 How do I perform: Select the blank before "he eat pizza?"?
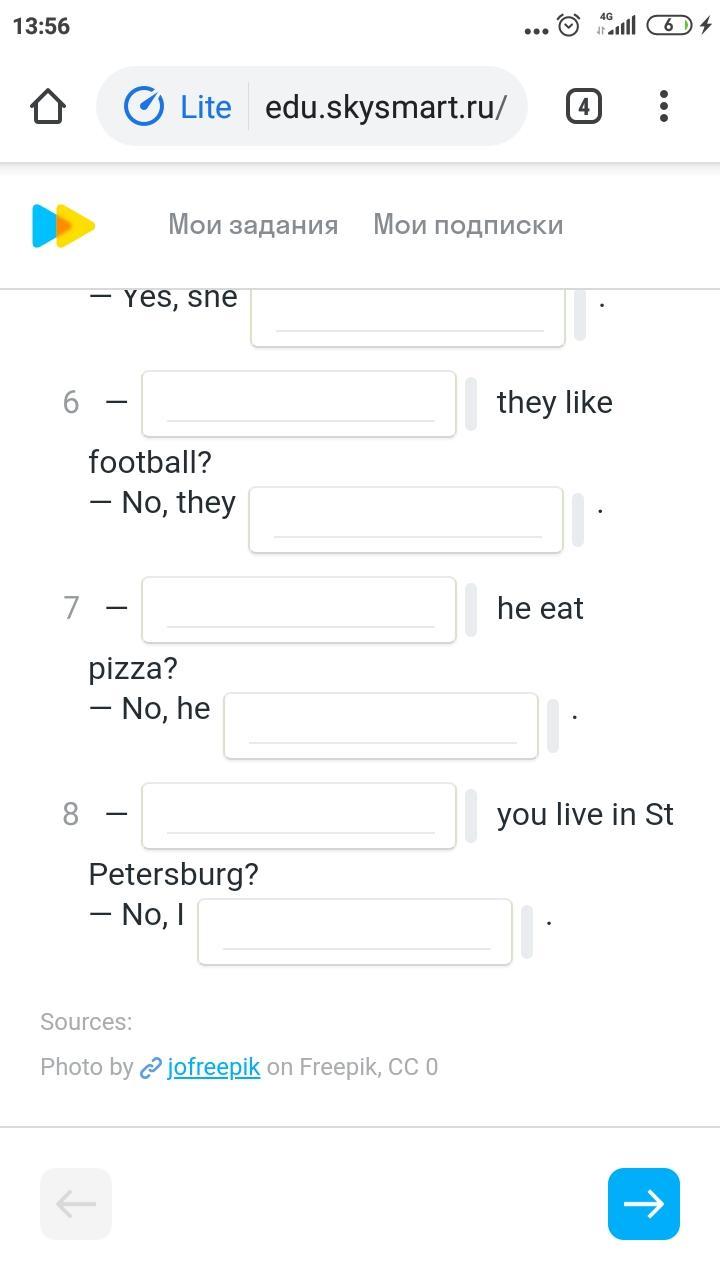(299, 610)
